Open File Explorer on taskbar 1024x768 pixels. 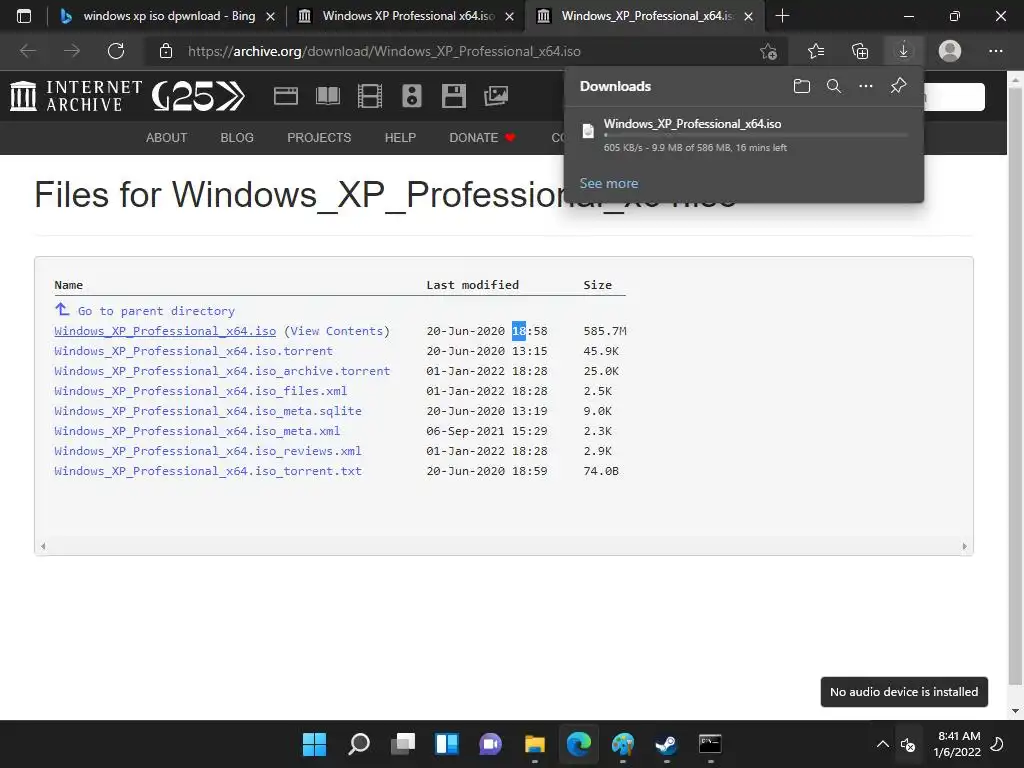click(x=535, y=744)
